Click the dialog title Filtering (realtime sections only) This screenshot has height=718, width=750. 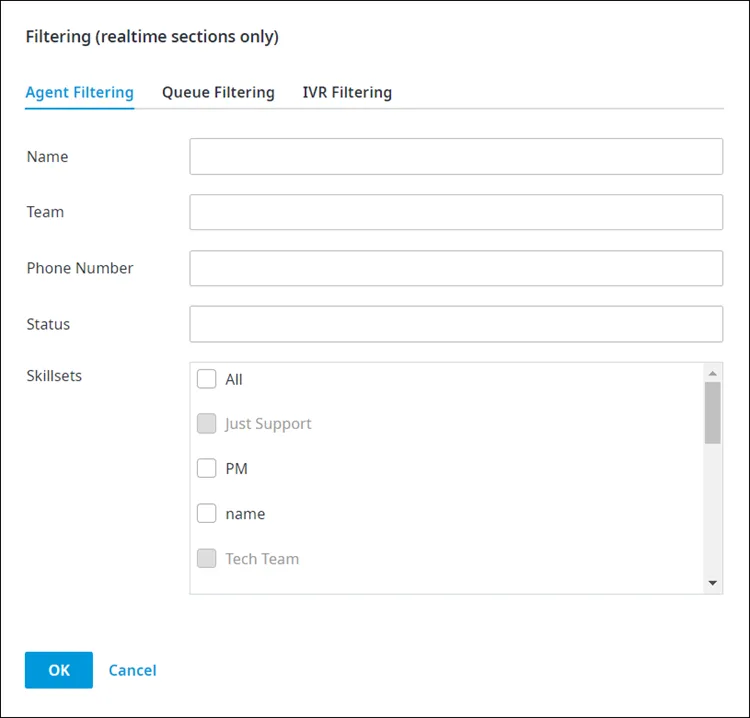tap(152, 37)
